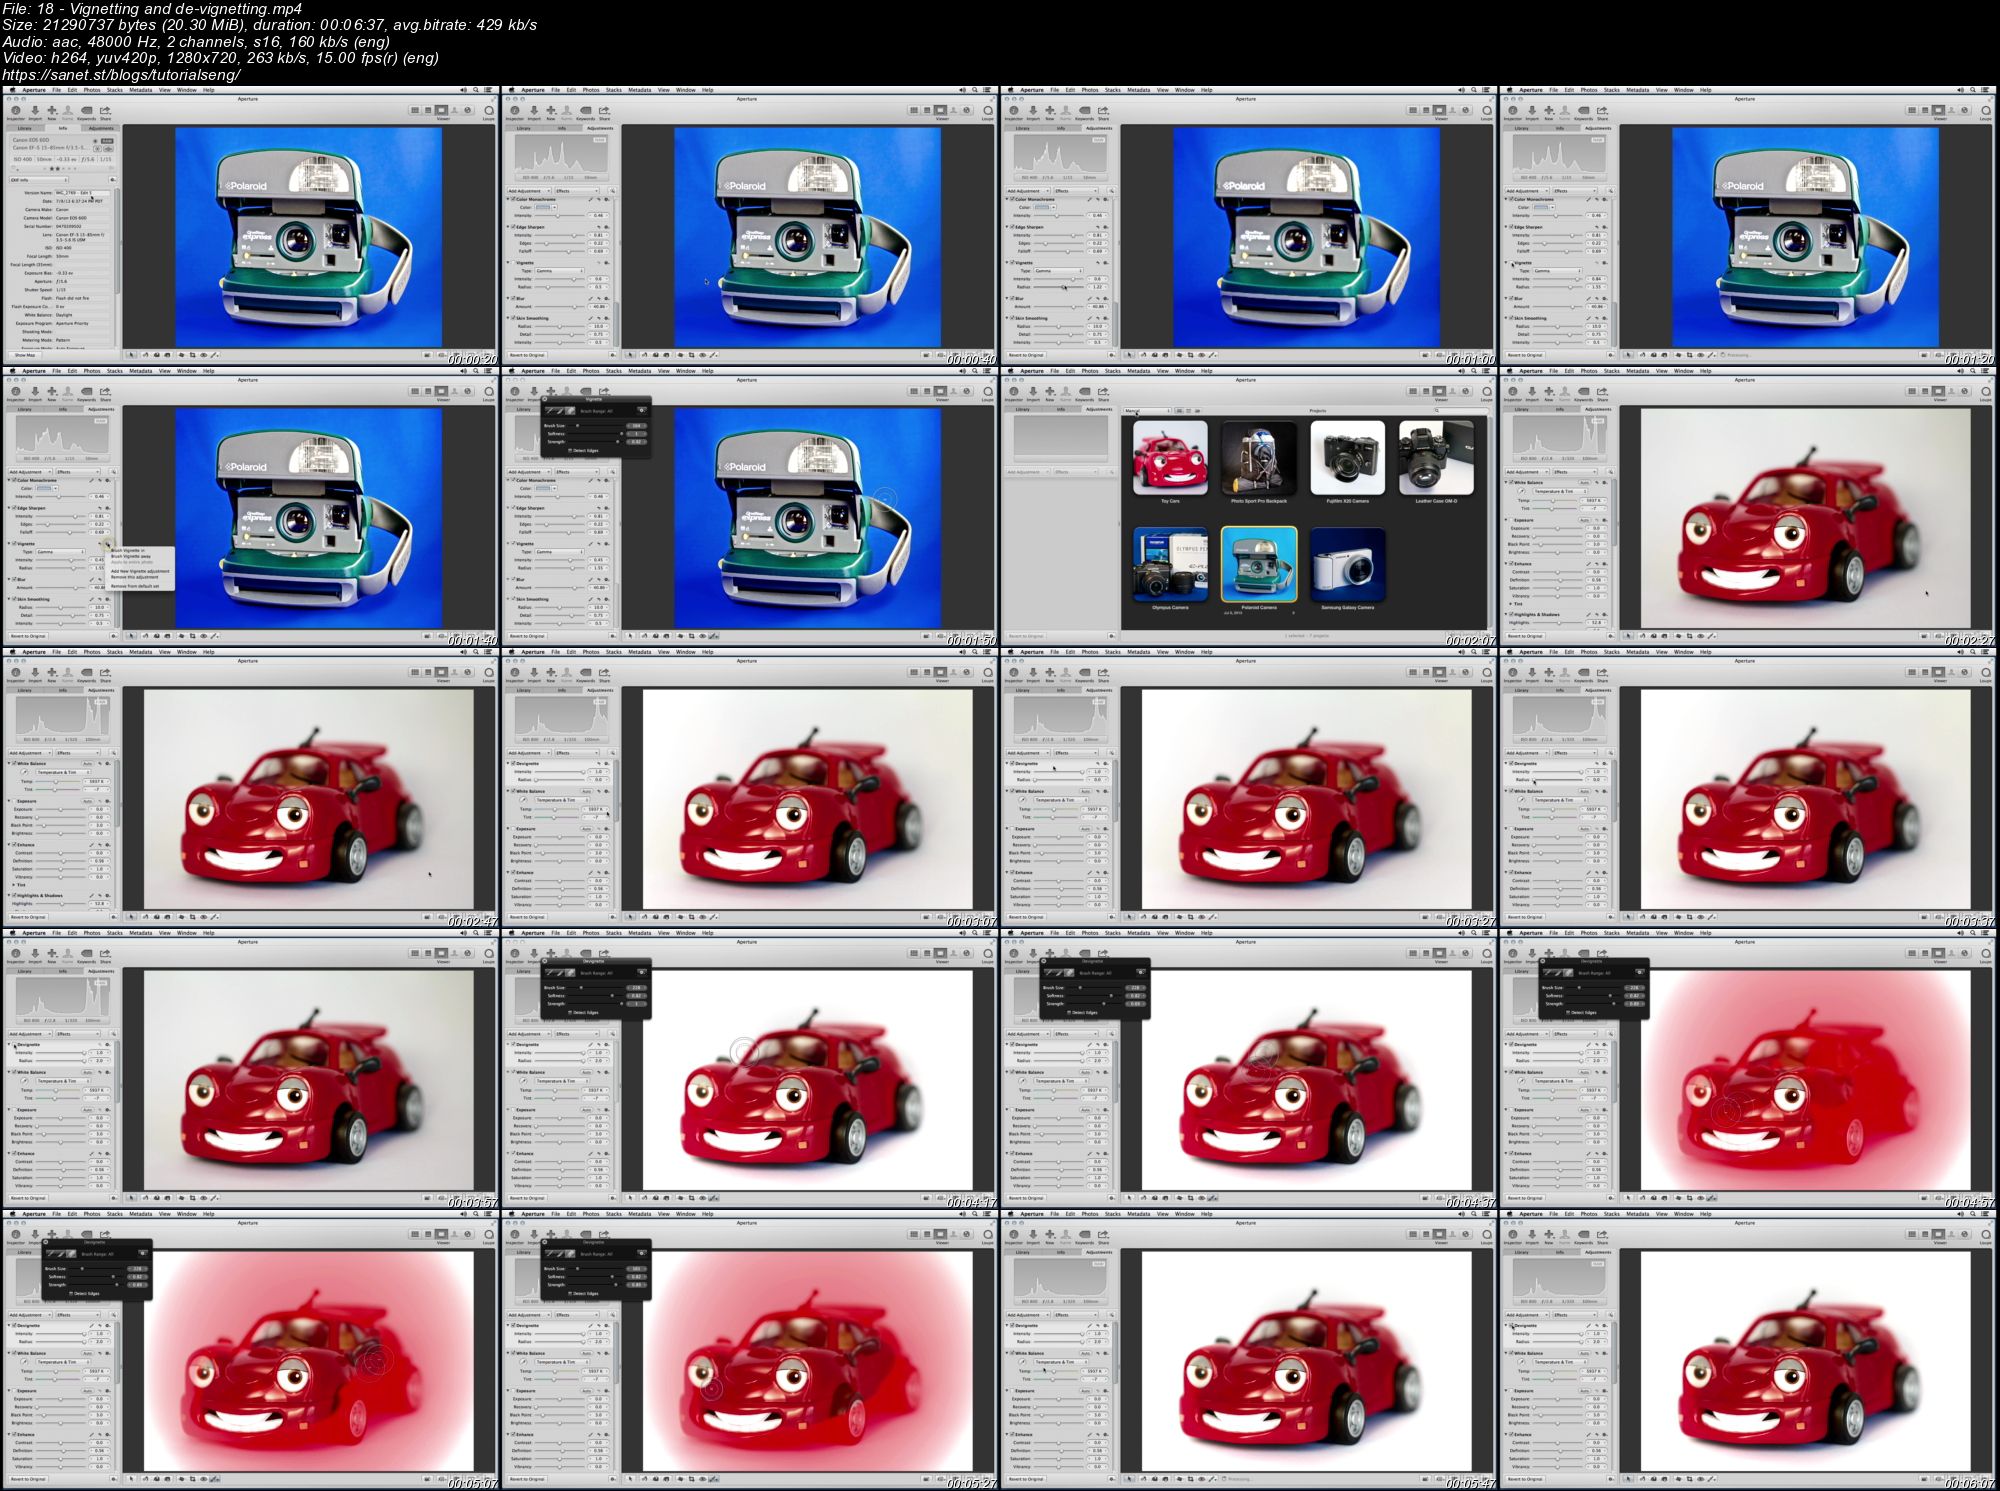In the 00:04:17 frame, click the White Balance eyedropper

pyautogui.click(x=523, y=1081)
